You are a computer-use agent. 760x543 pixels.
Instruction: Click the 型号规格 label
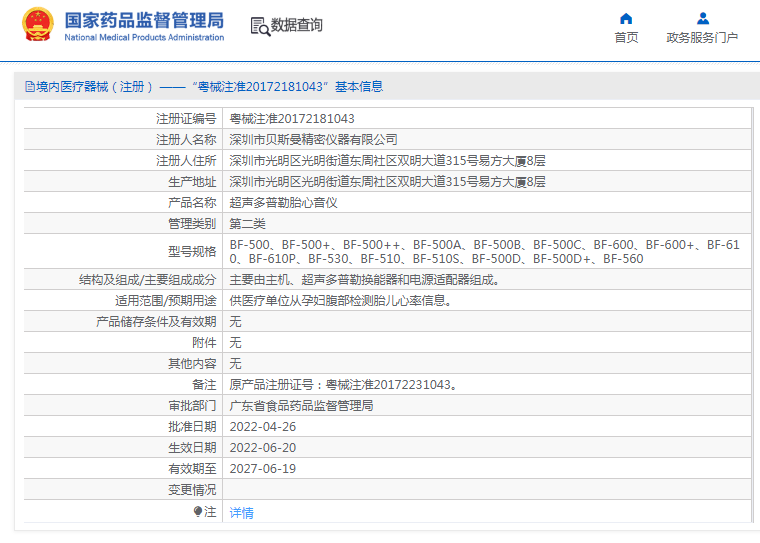[x=192, y=252]
